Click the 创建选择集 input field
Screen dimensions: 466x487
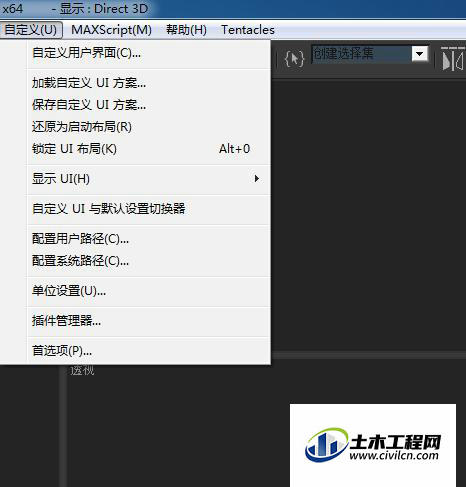361,54
